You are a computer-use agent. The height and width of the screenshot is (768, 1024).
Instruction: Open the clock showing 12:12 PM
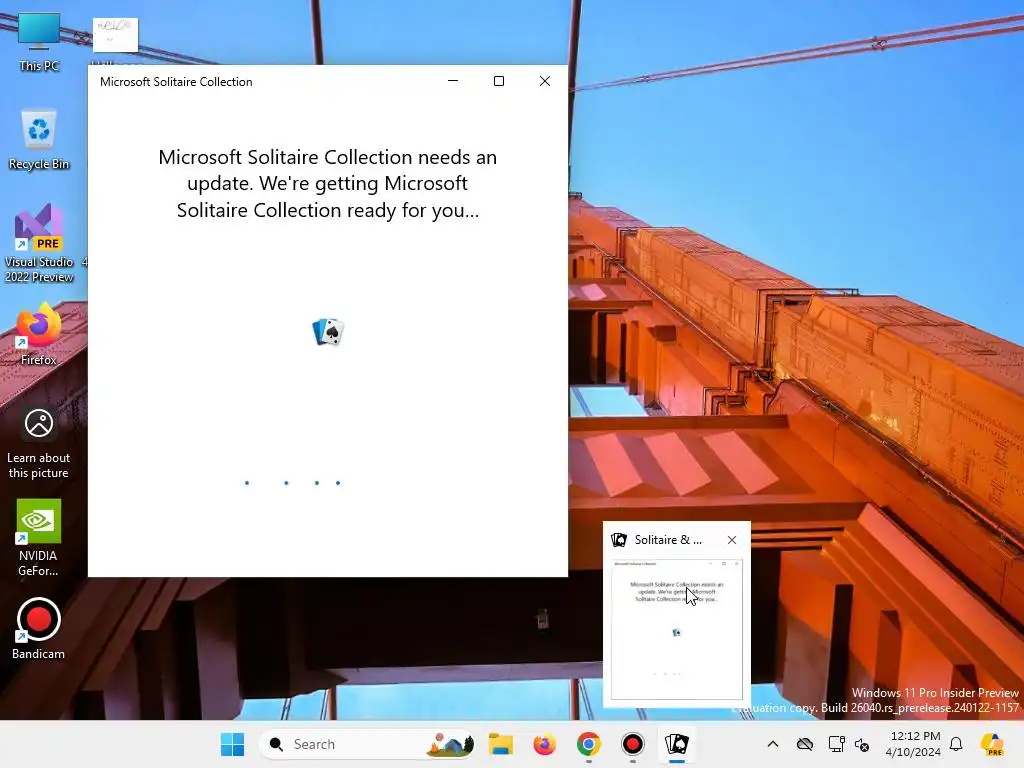(x=914, y=744)
